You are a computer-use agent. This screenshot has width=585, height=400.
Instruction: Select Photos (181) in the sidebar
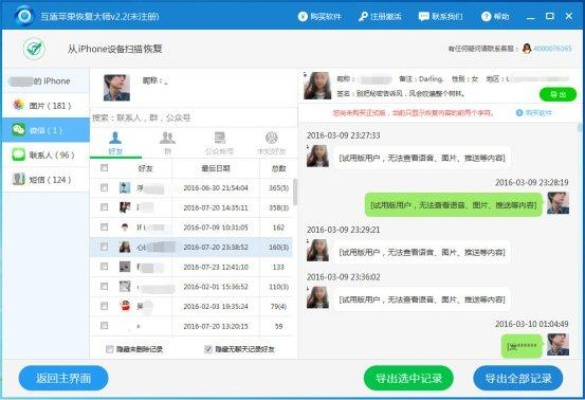click(x=46, y=105)
